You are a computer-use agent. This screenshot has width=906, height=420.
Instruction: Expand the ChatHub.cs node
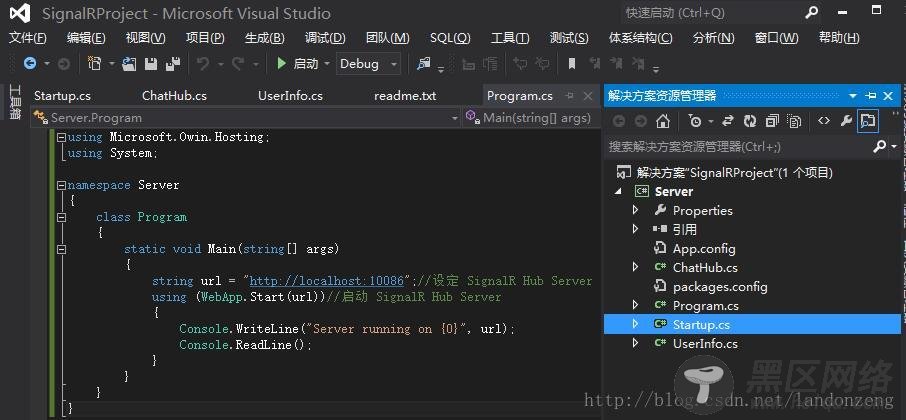point(636,267)
